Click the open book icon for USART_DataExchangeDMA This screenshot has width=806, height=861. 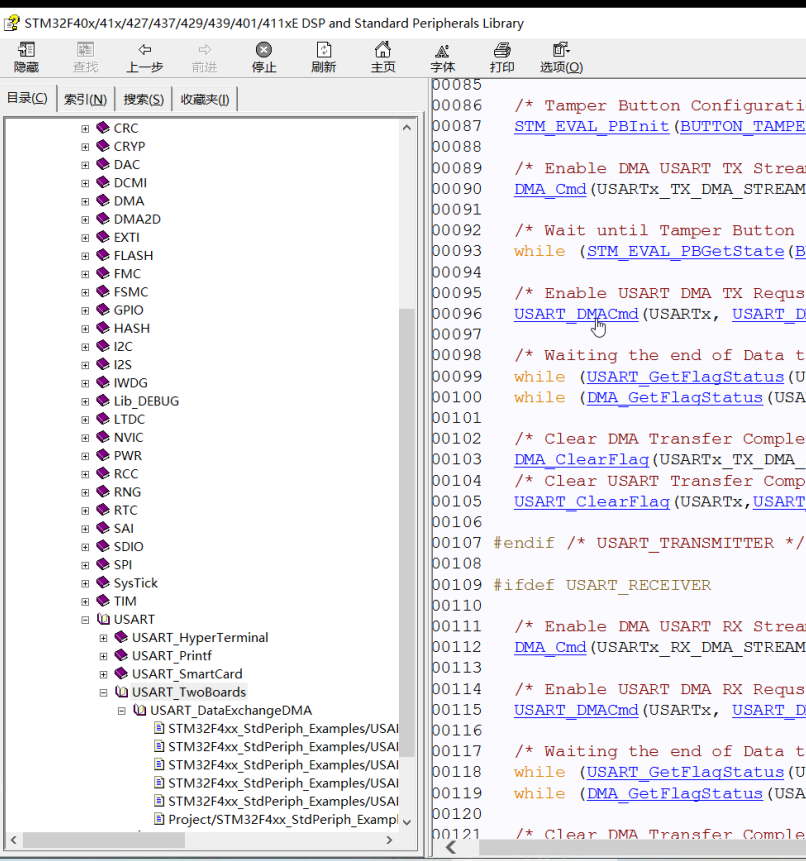(x=139, y=710)
